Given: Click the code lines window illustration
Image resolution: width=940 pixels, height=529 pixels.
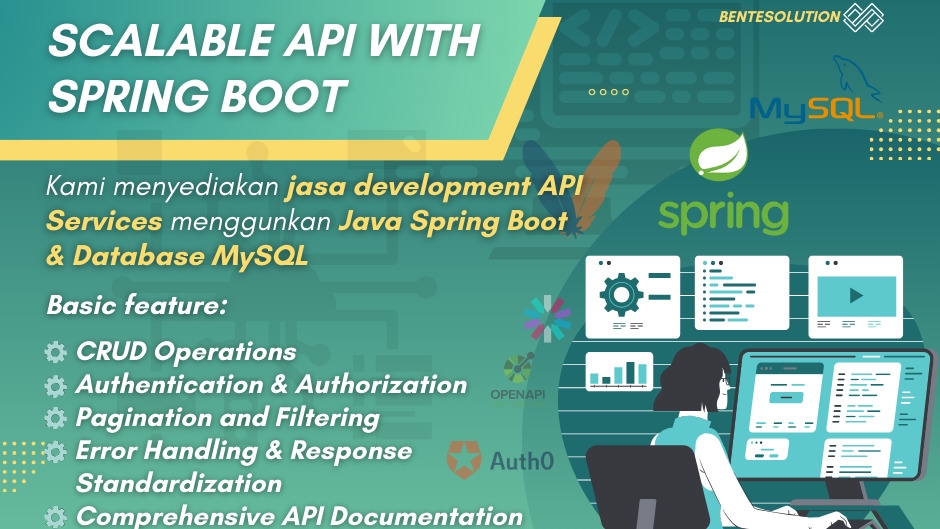Looking at the screenshot, I should pyautogui.click(x=742, y=293).
